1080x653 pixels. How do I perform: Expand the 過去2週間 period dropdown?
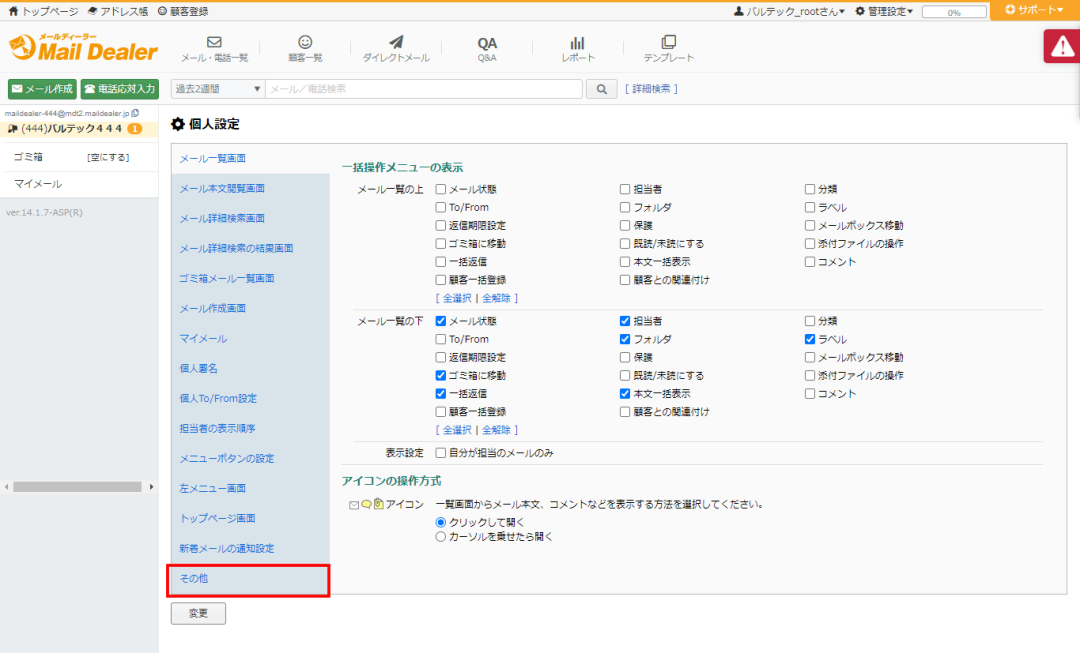(x=218, y=89)
